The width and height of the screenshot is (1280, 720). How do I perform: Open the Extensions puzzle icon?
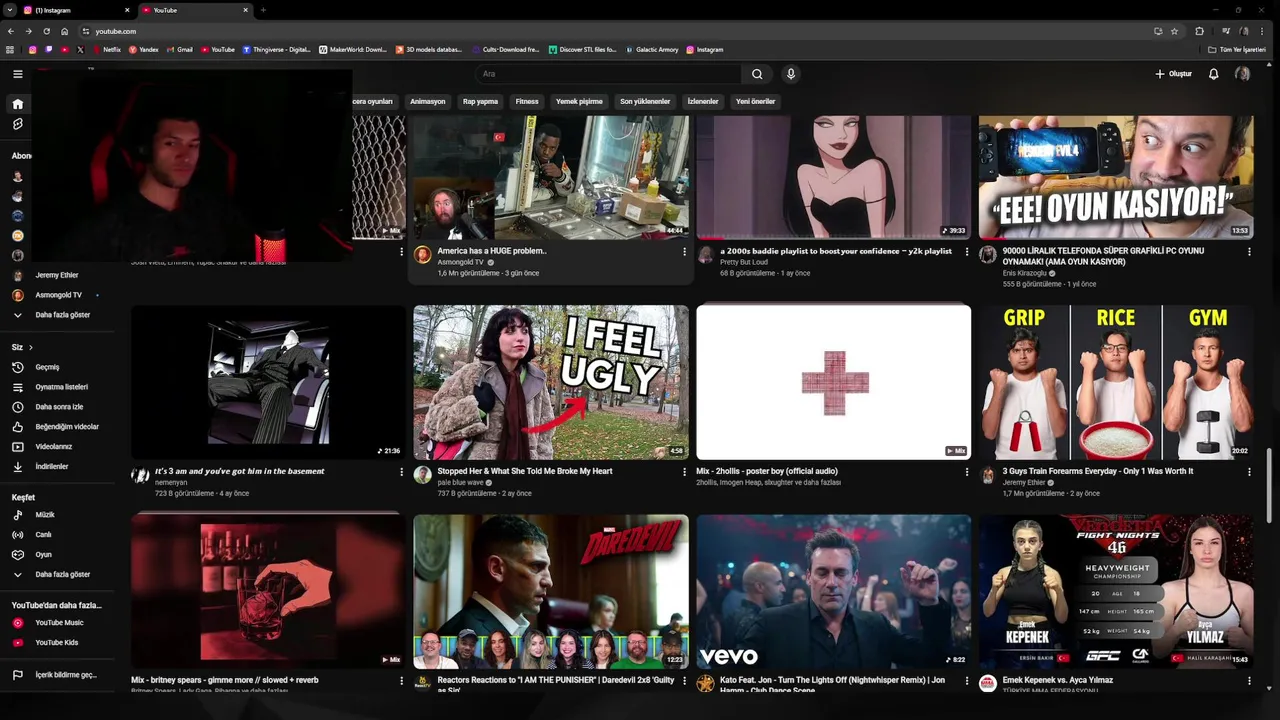tap(1199, 31)
